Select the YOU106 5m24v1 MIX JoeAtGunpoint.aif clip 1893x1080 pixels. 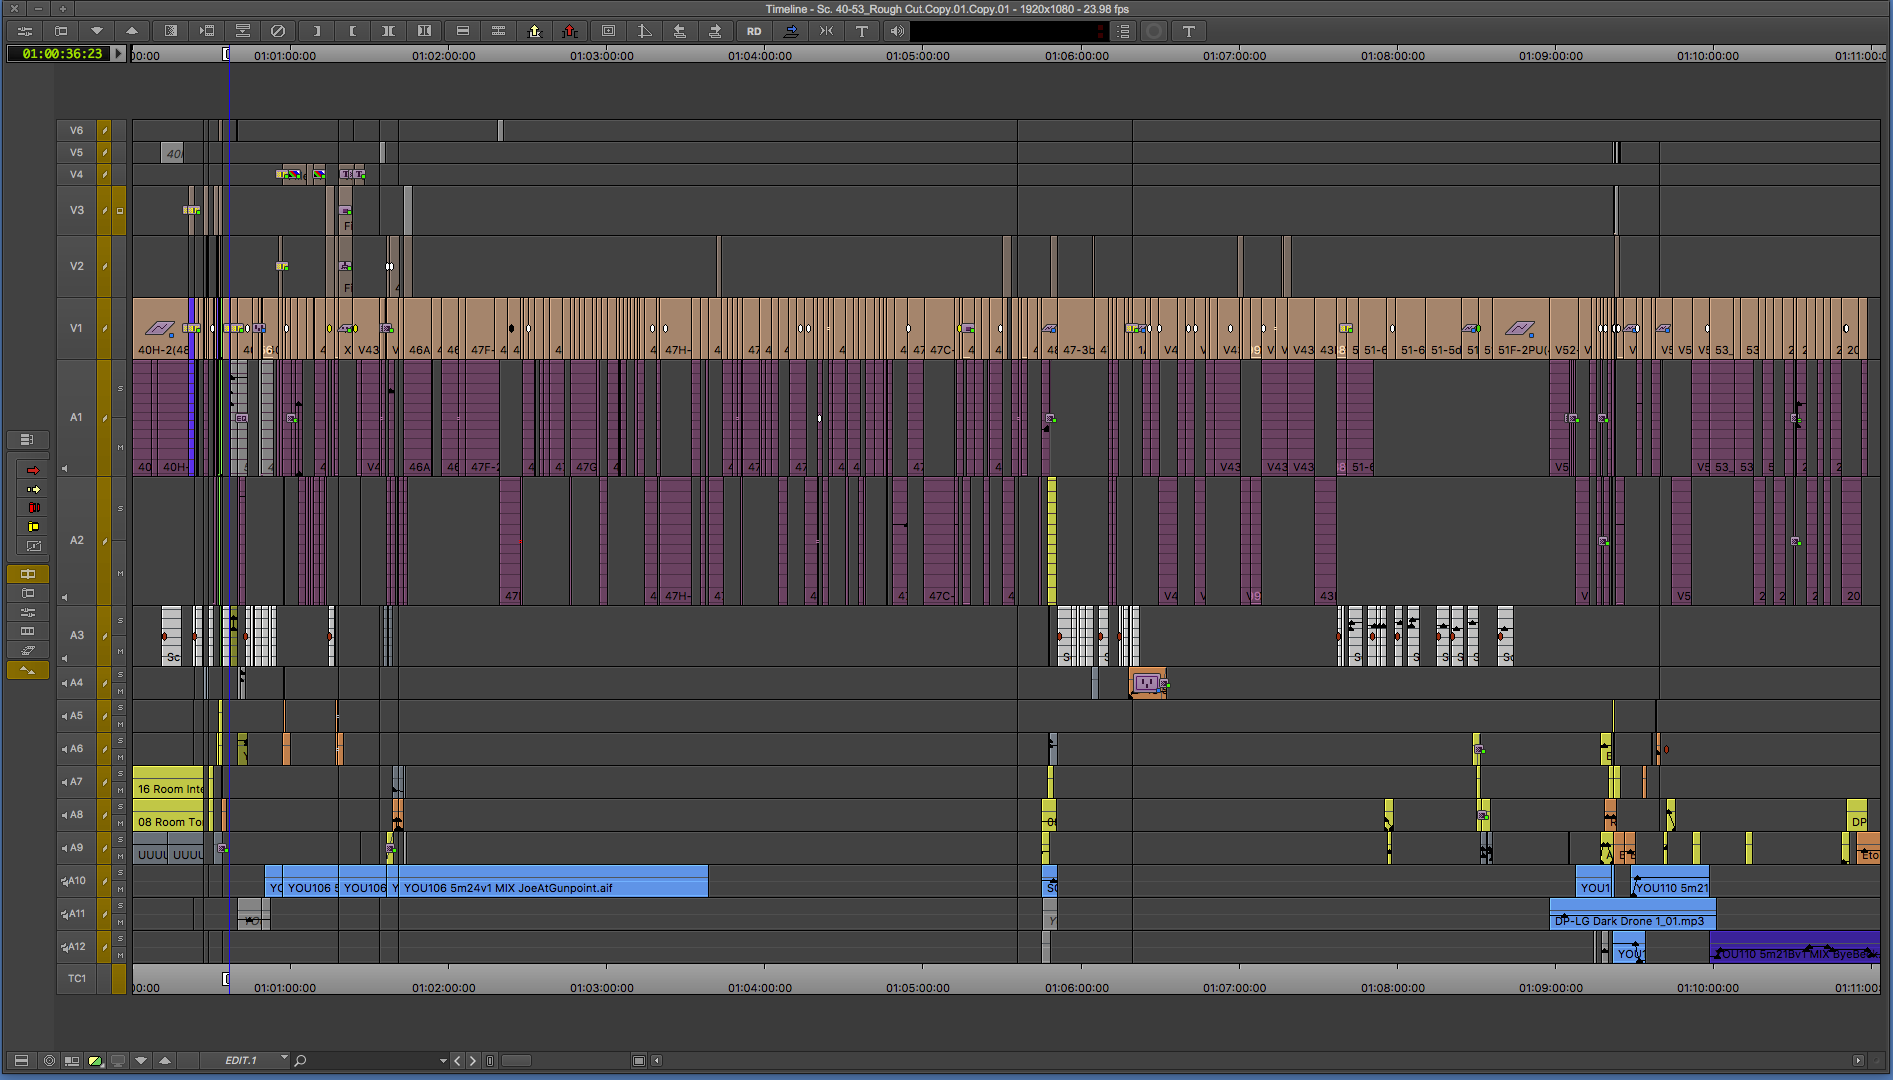553,881
